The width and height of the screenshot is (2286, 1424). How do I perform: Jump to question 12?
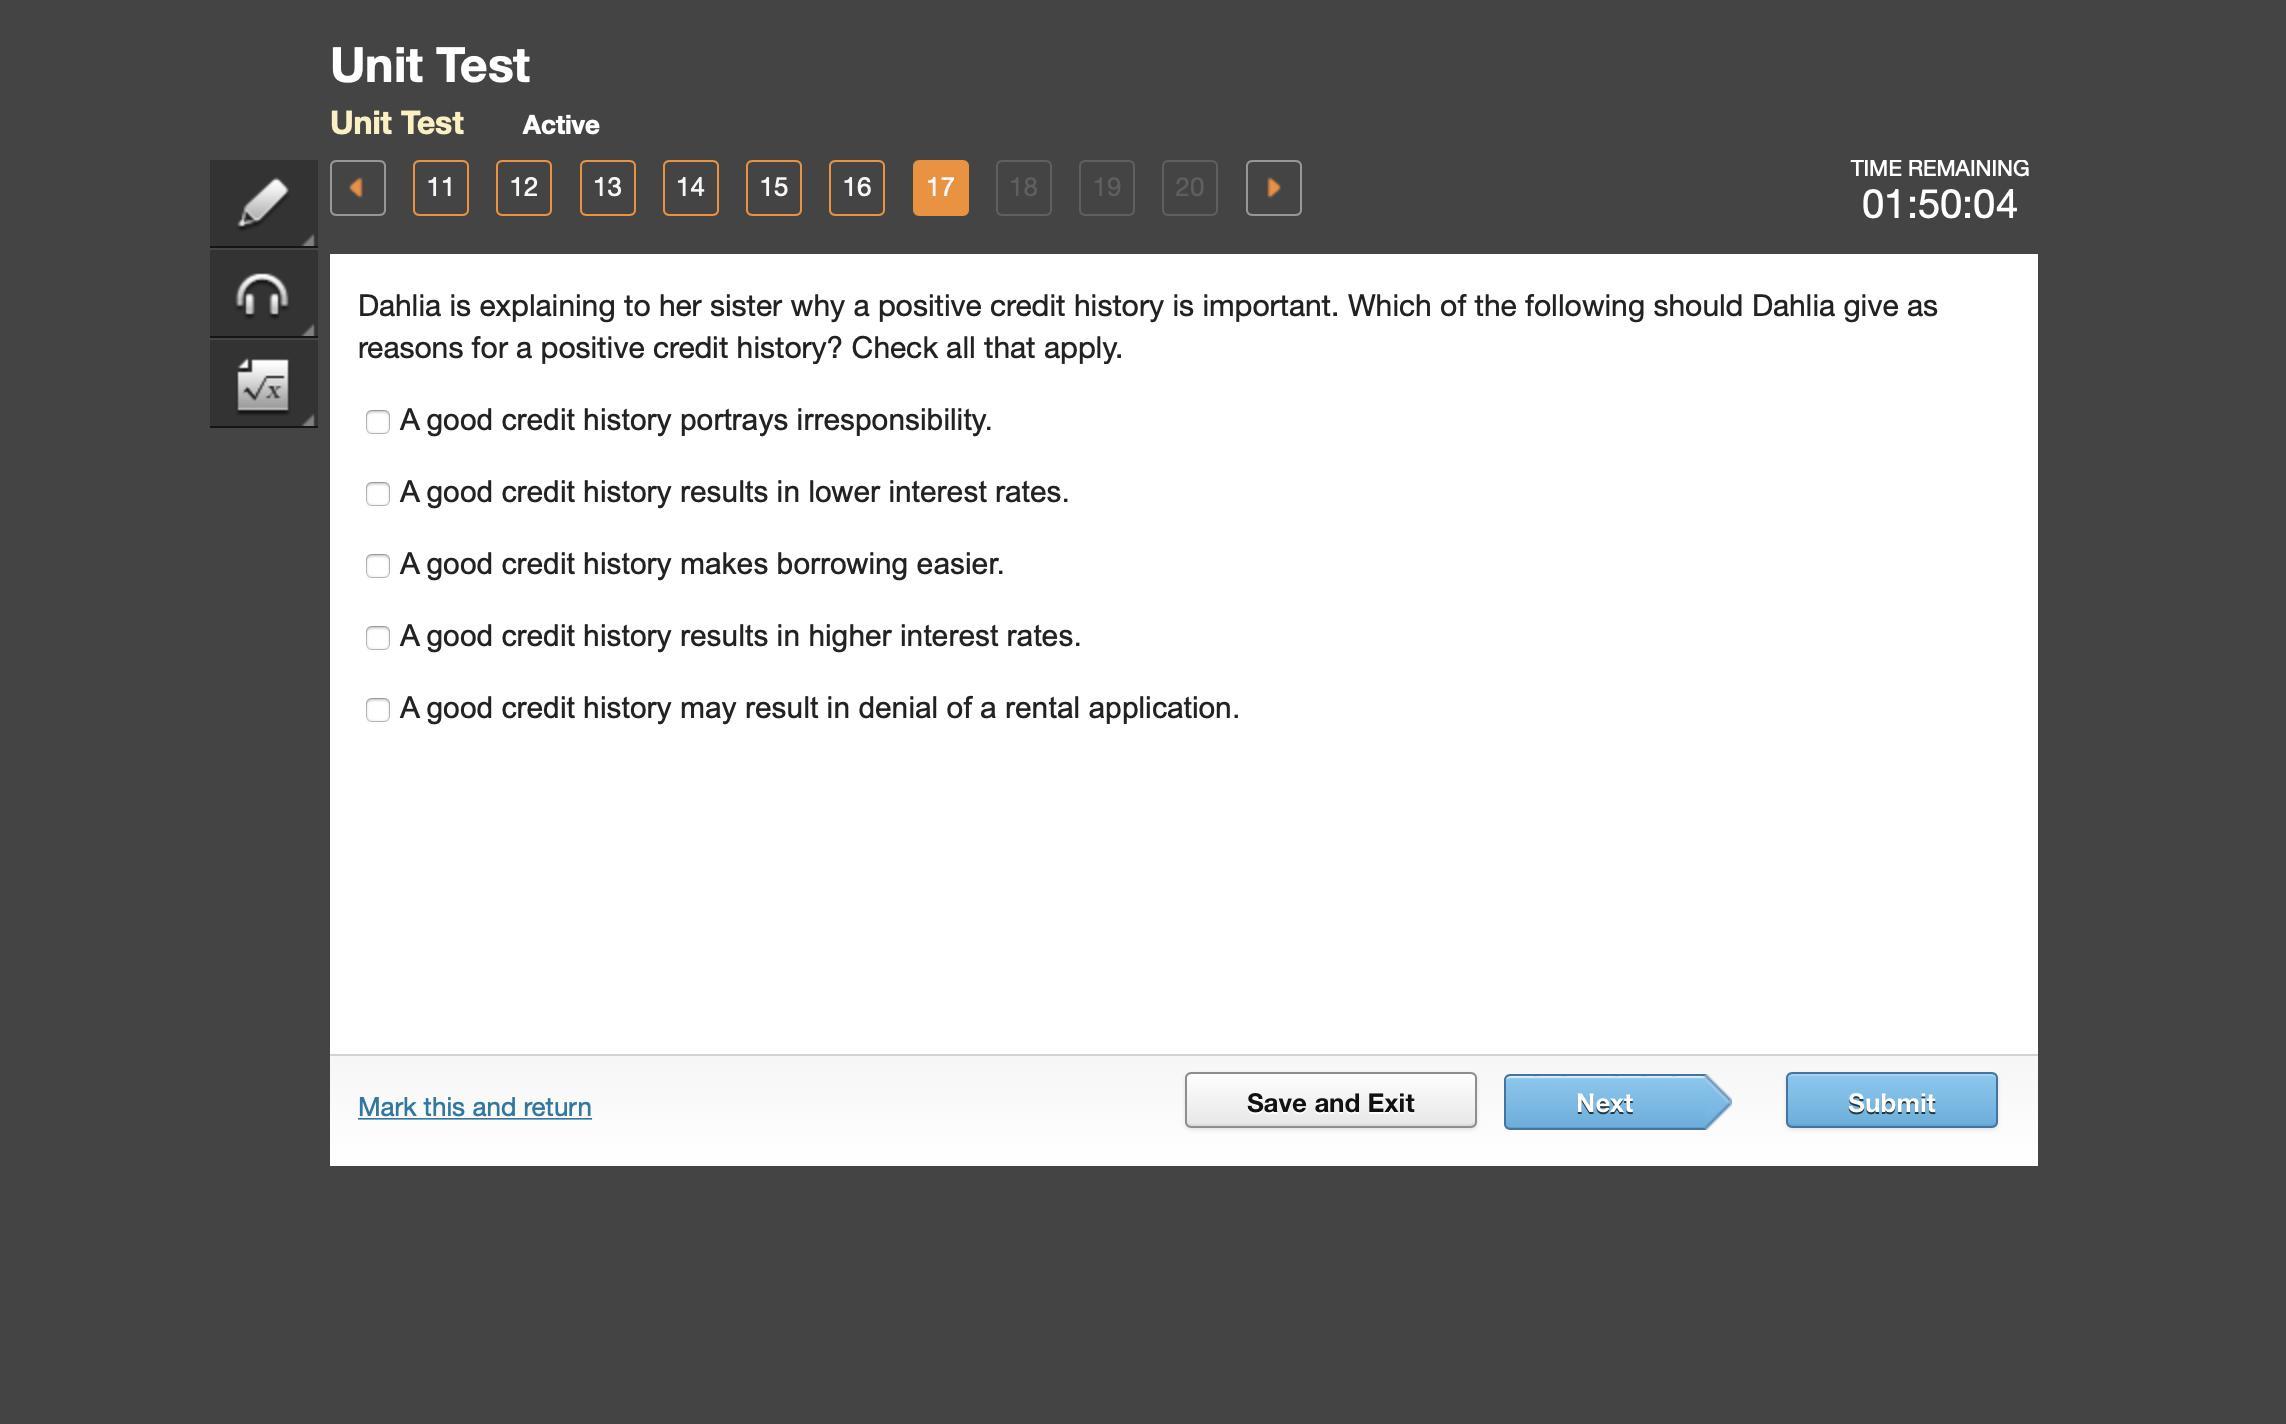524,188
